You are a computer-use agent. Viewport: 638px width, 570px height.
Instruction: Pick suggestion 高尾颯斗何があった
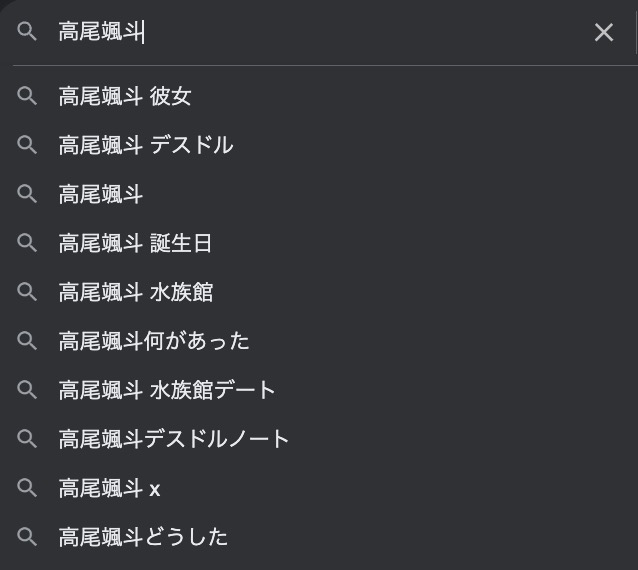319,341
